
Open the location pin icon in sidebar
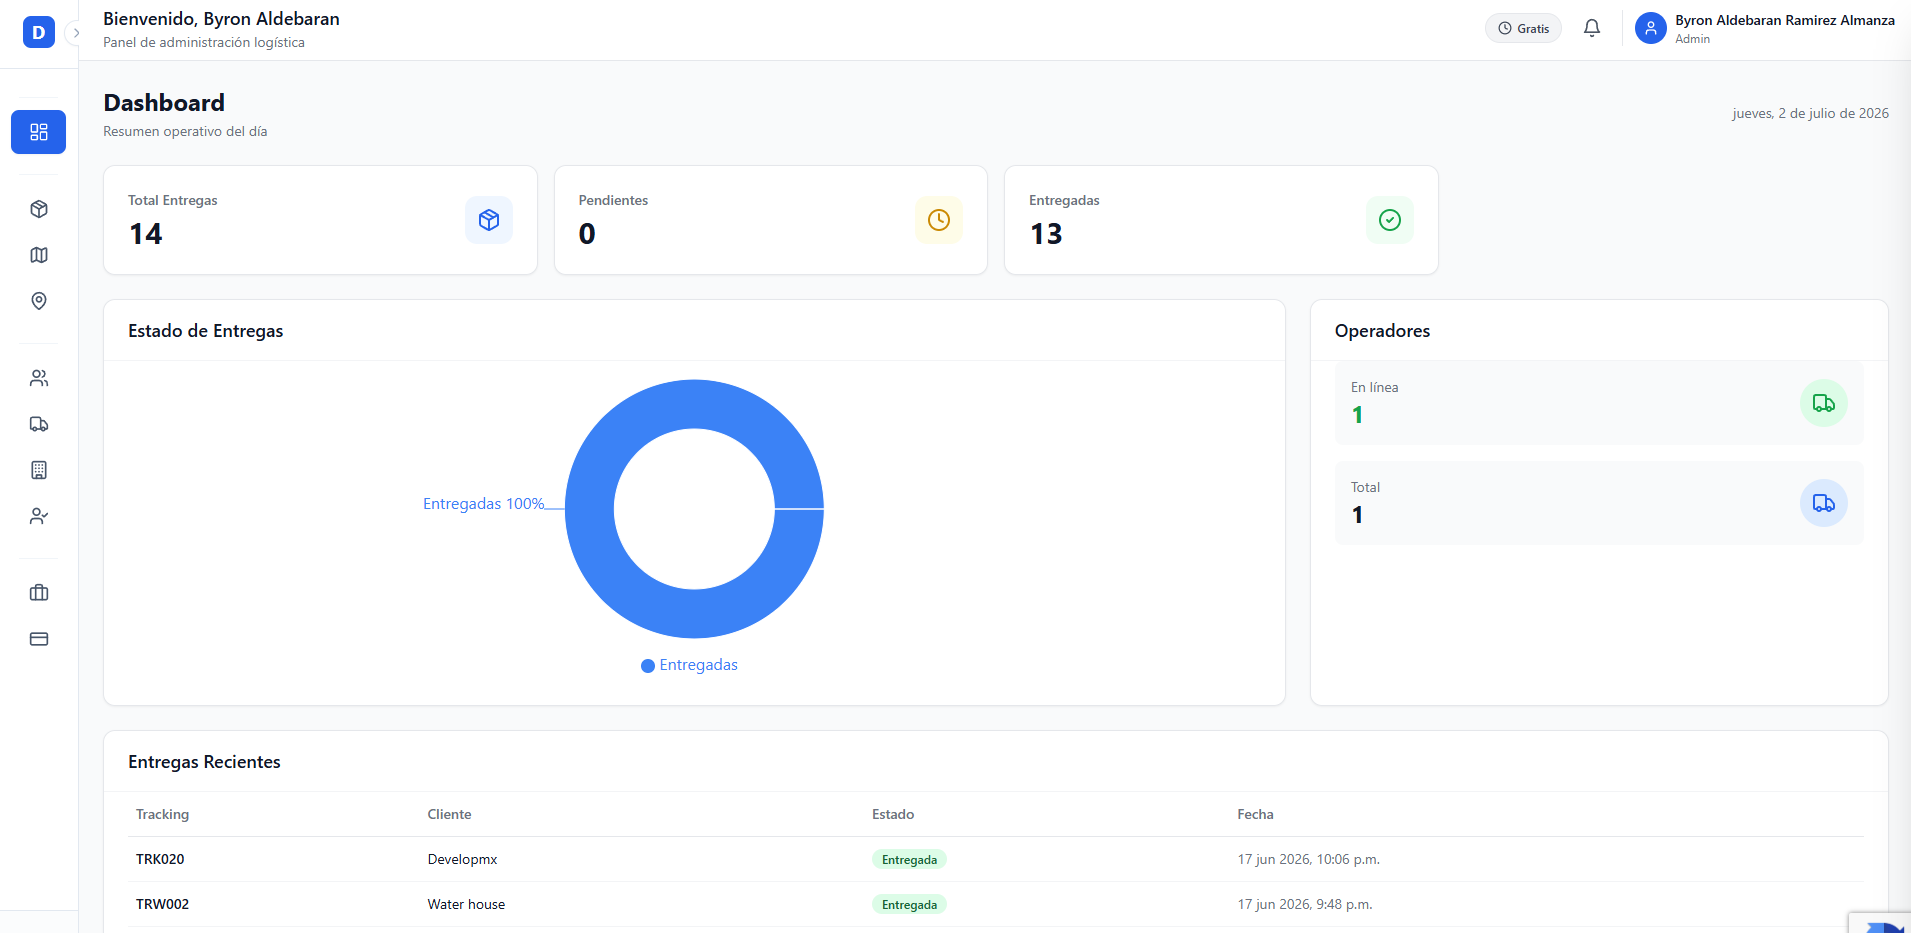[x=39, y=301]
